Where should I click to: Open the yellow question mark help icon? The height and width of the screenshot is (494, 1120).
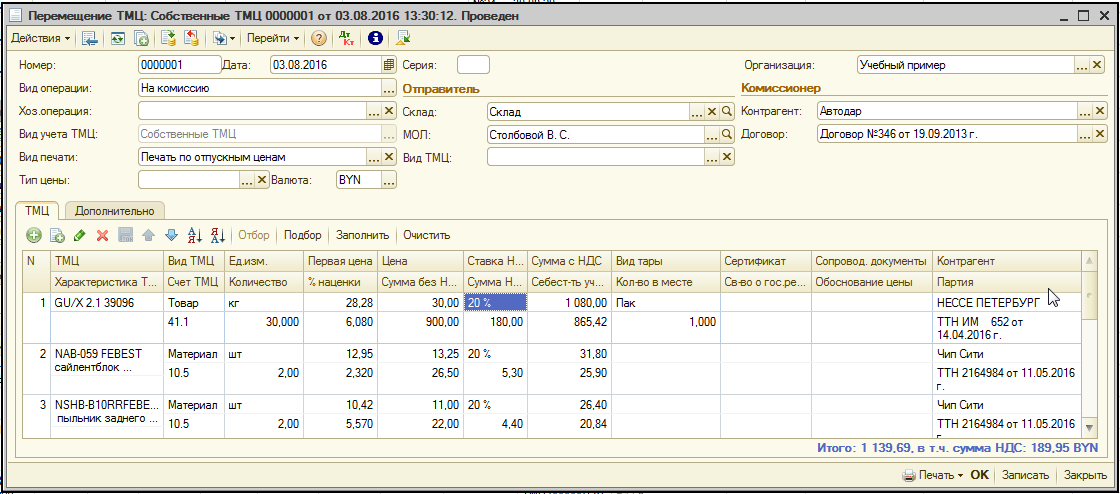[319, 38]
